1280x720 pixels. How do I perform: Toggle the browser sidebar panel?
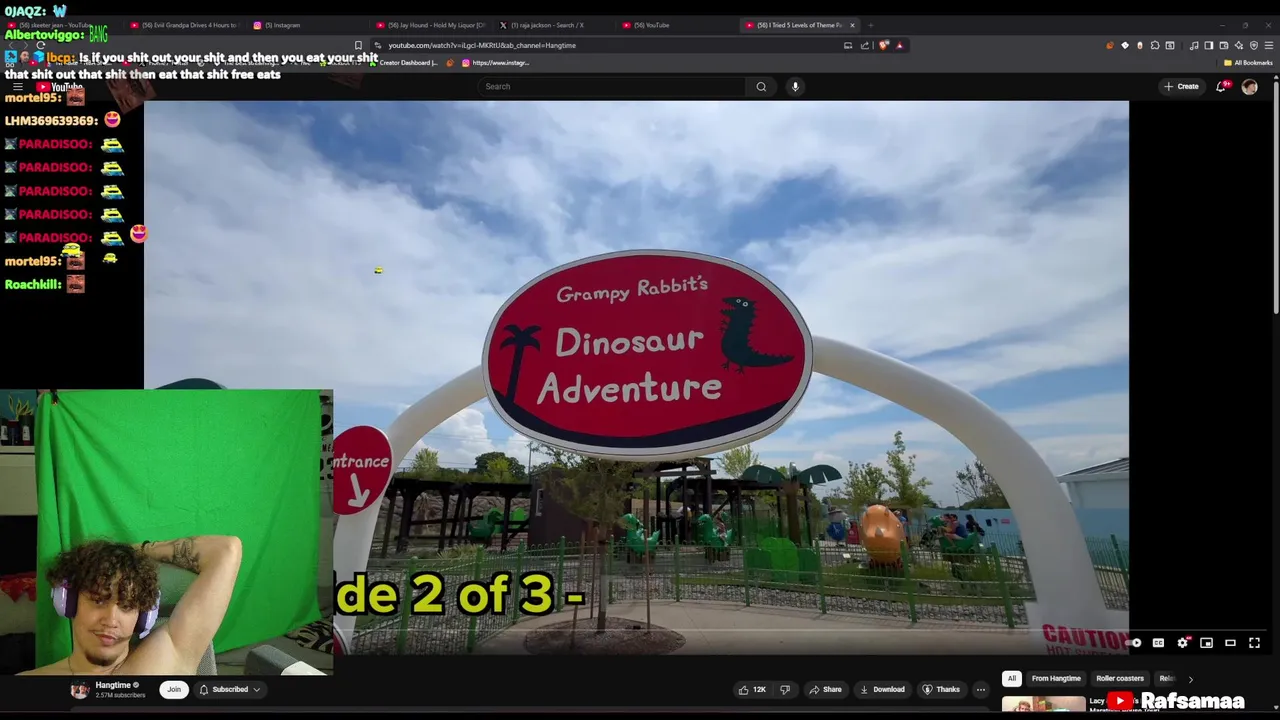[x=1208, y=45]
